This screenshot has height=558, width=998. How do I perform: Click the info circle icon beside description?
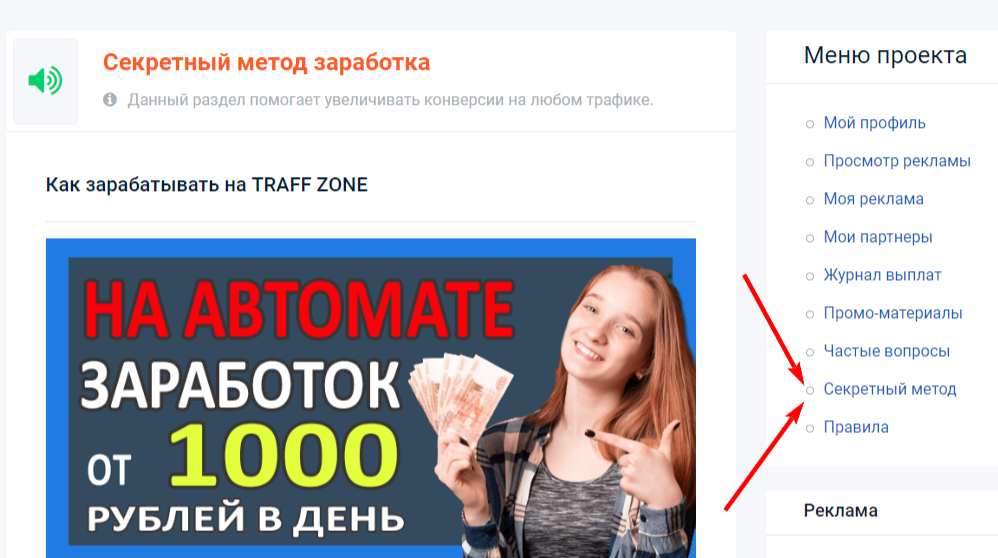click(110, 100)
